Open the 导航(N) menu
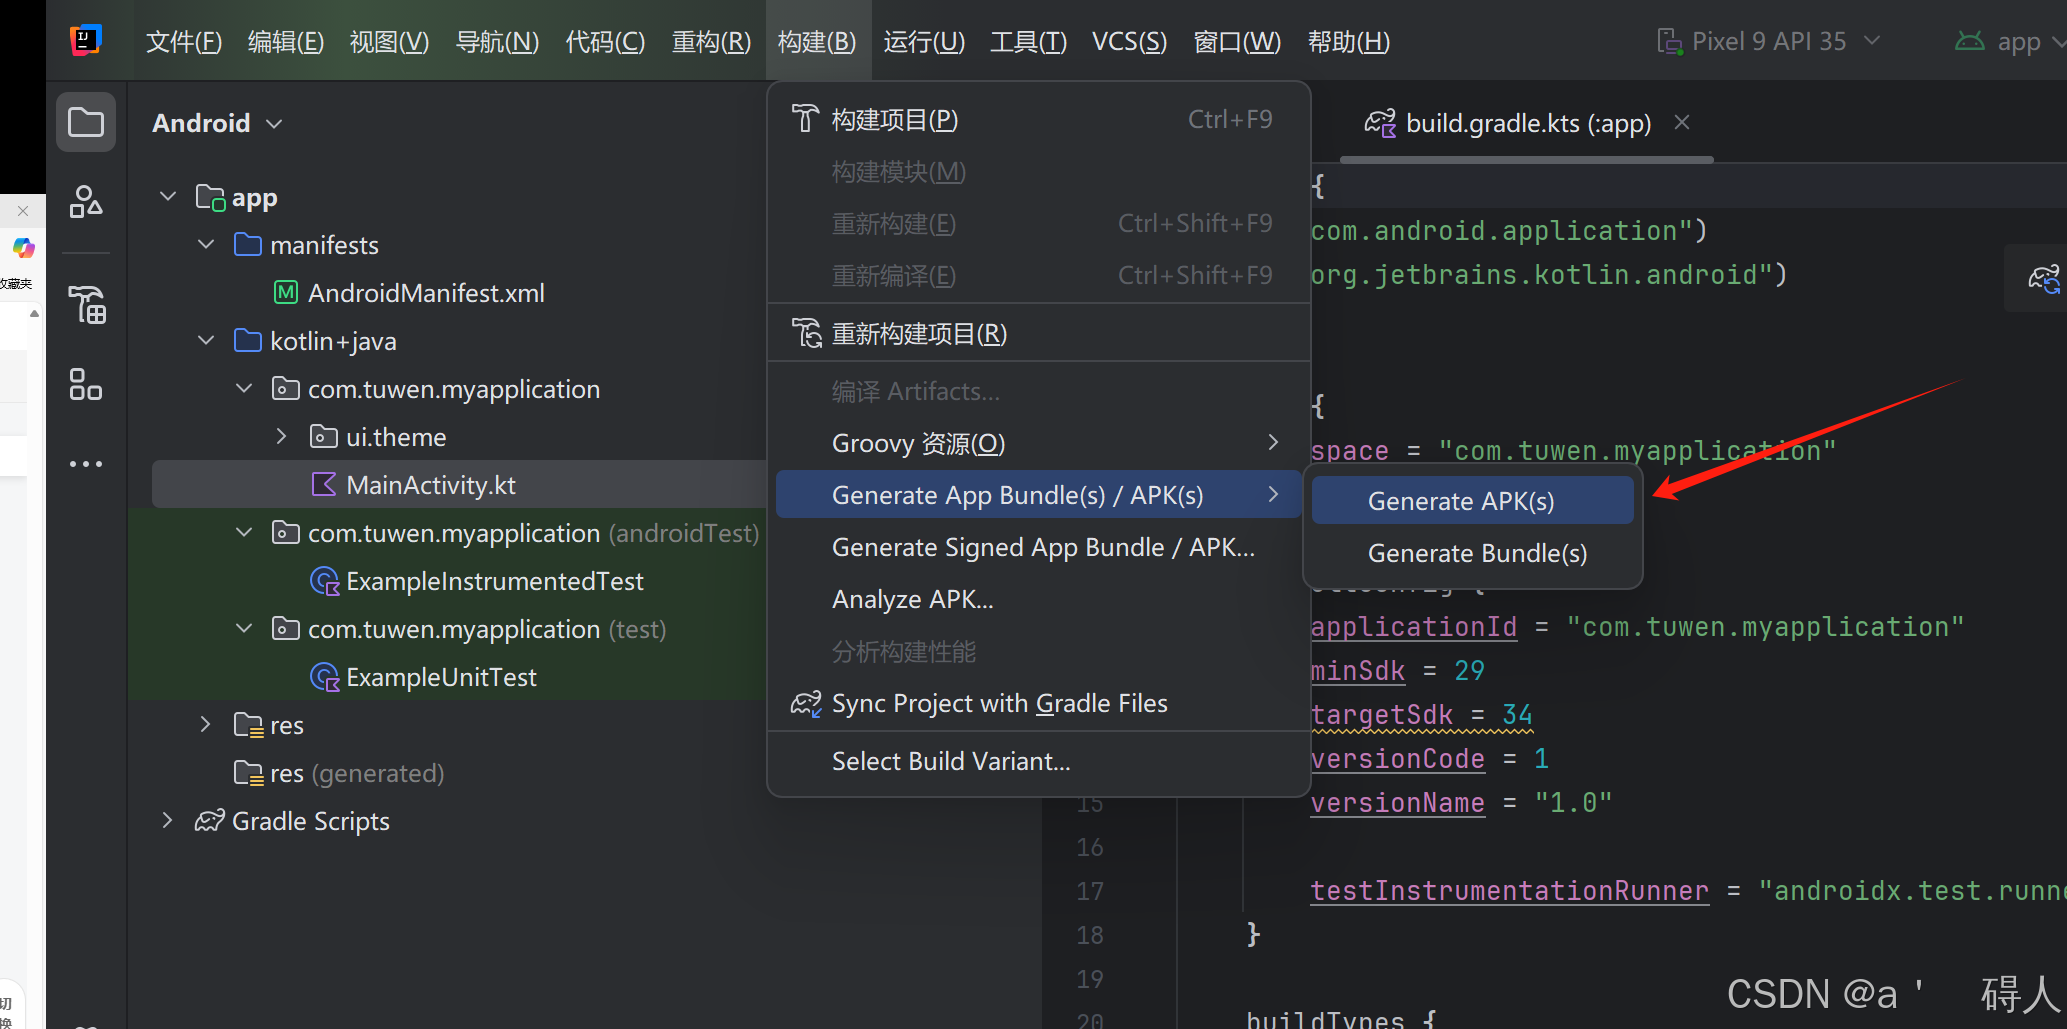2067x1029 pixels. point(497,41)
